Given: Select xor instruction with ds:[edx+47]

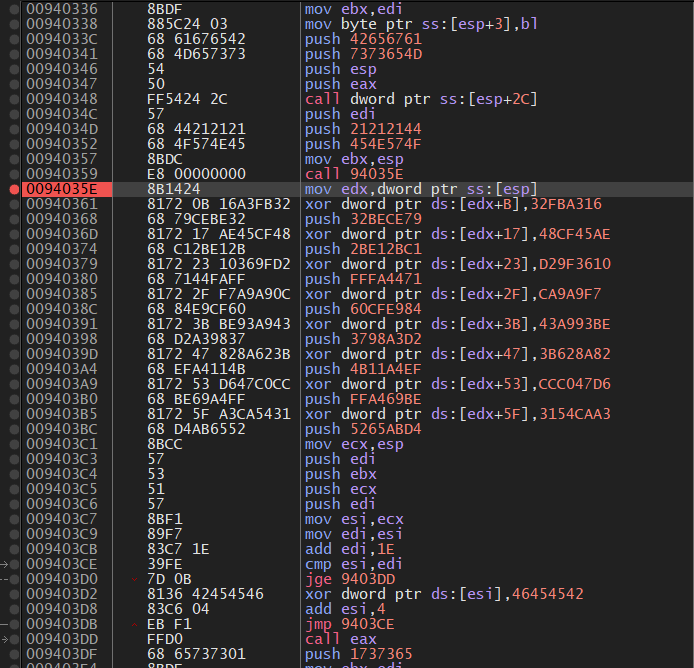Looking at the screenshot, I should [457, 354].
